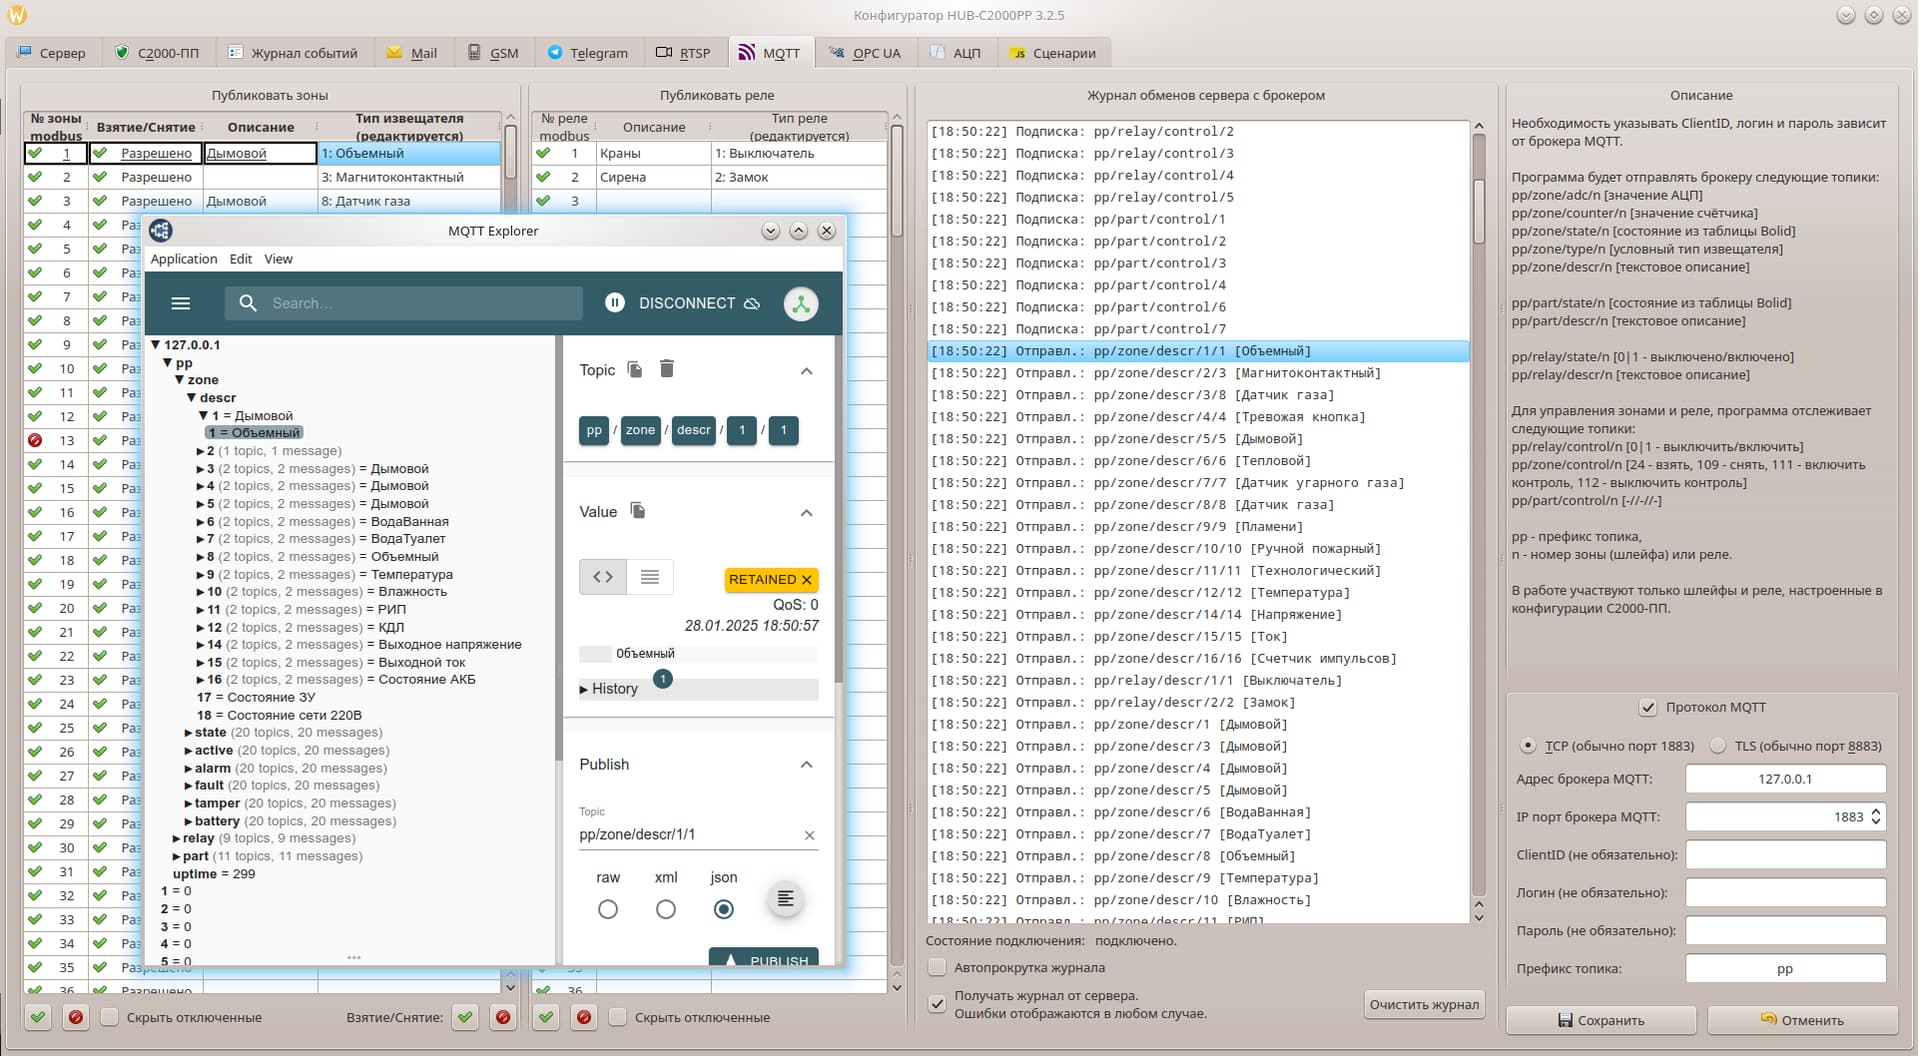Copy value icon next to Value
The image size is (1920, 1060).
[638, 512]
